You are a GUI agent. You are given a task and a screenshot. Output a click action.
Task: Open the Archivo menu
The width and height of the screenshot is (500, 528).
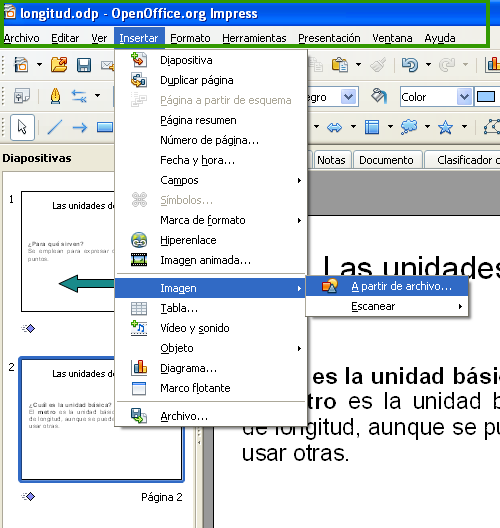(22, 38)
